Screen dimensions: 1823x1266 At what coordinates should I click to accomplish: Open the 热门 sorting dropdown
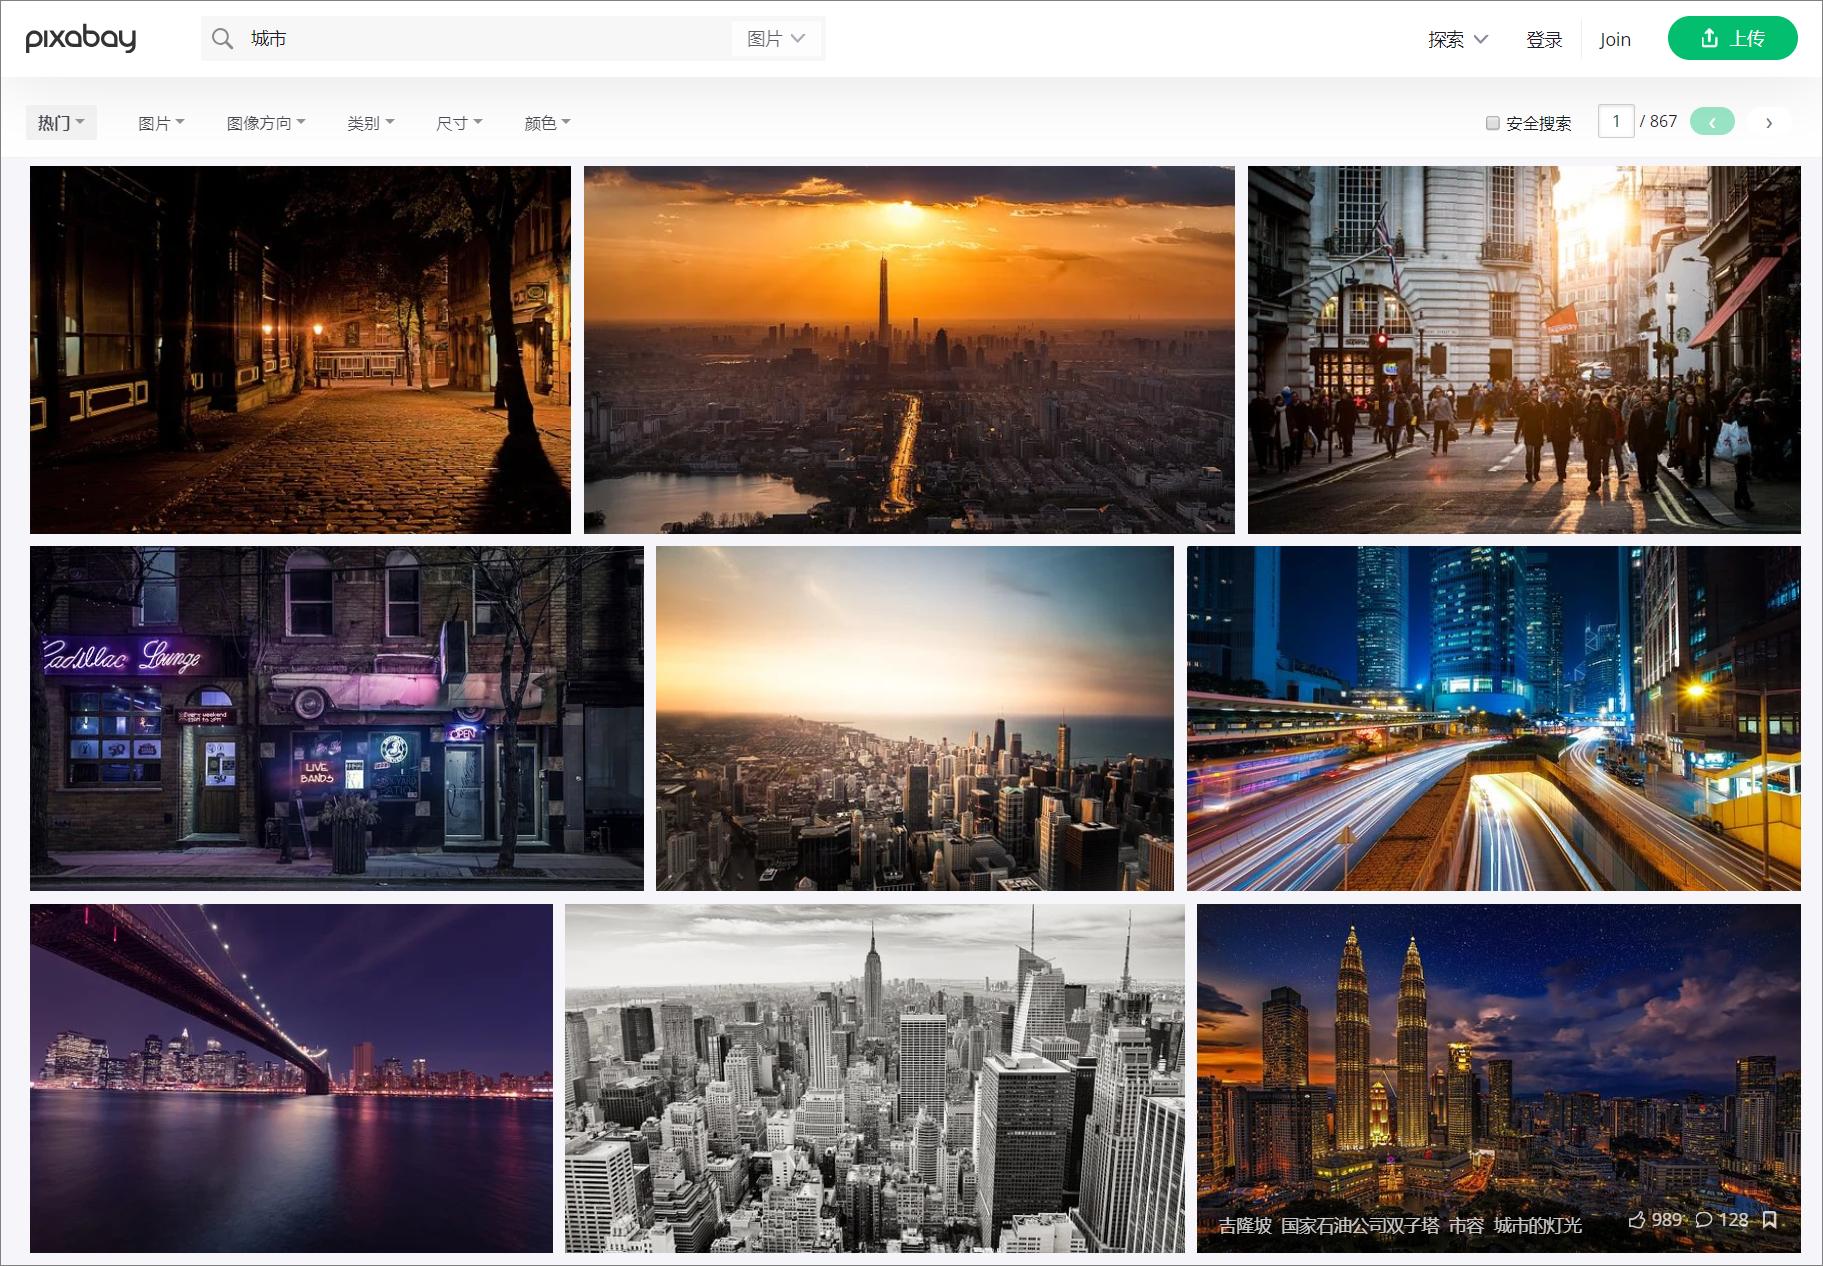click(x=60, y=122)
